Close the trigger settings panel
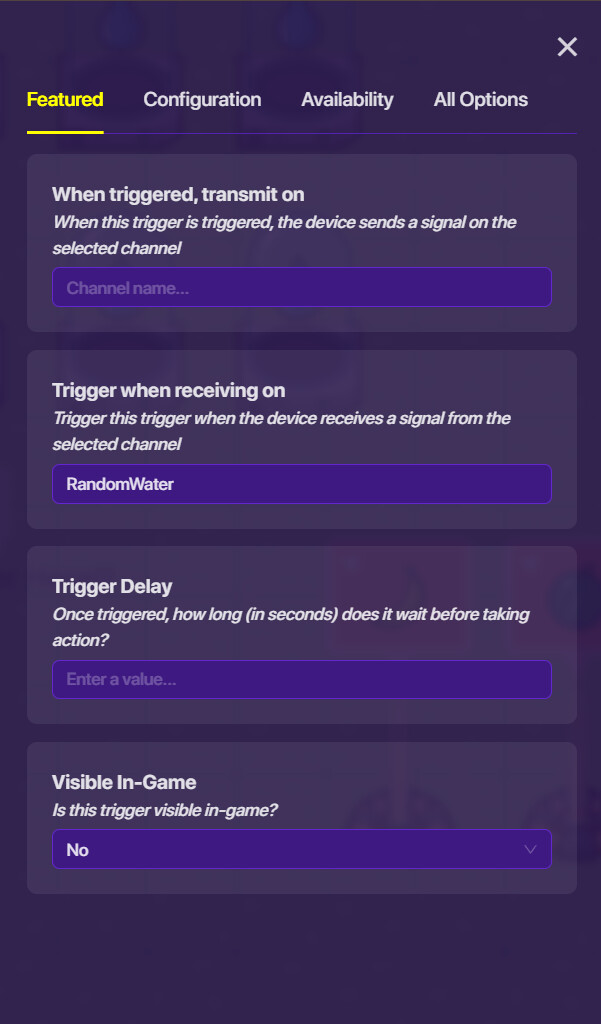601x1024 pixels. (567, 47)
